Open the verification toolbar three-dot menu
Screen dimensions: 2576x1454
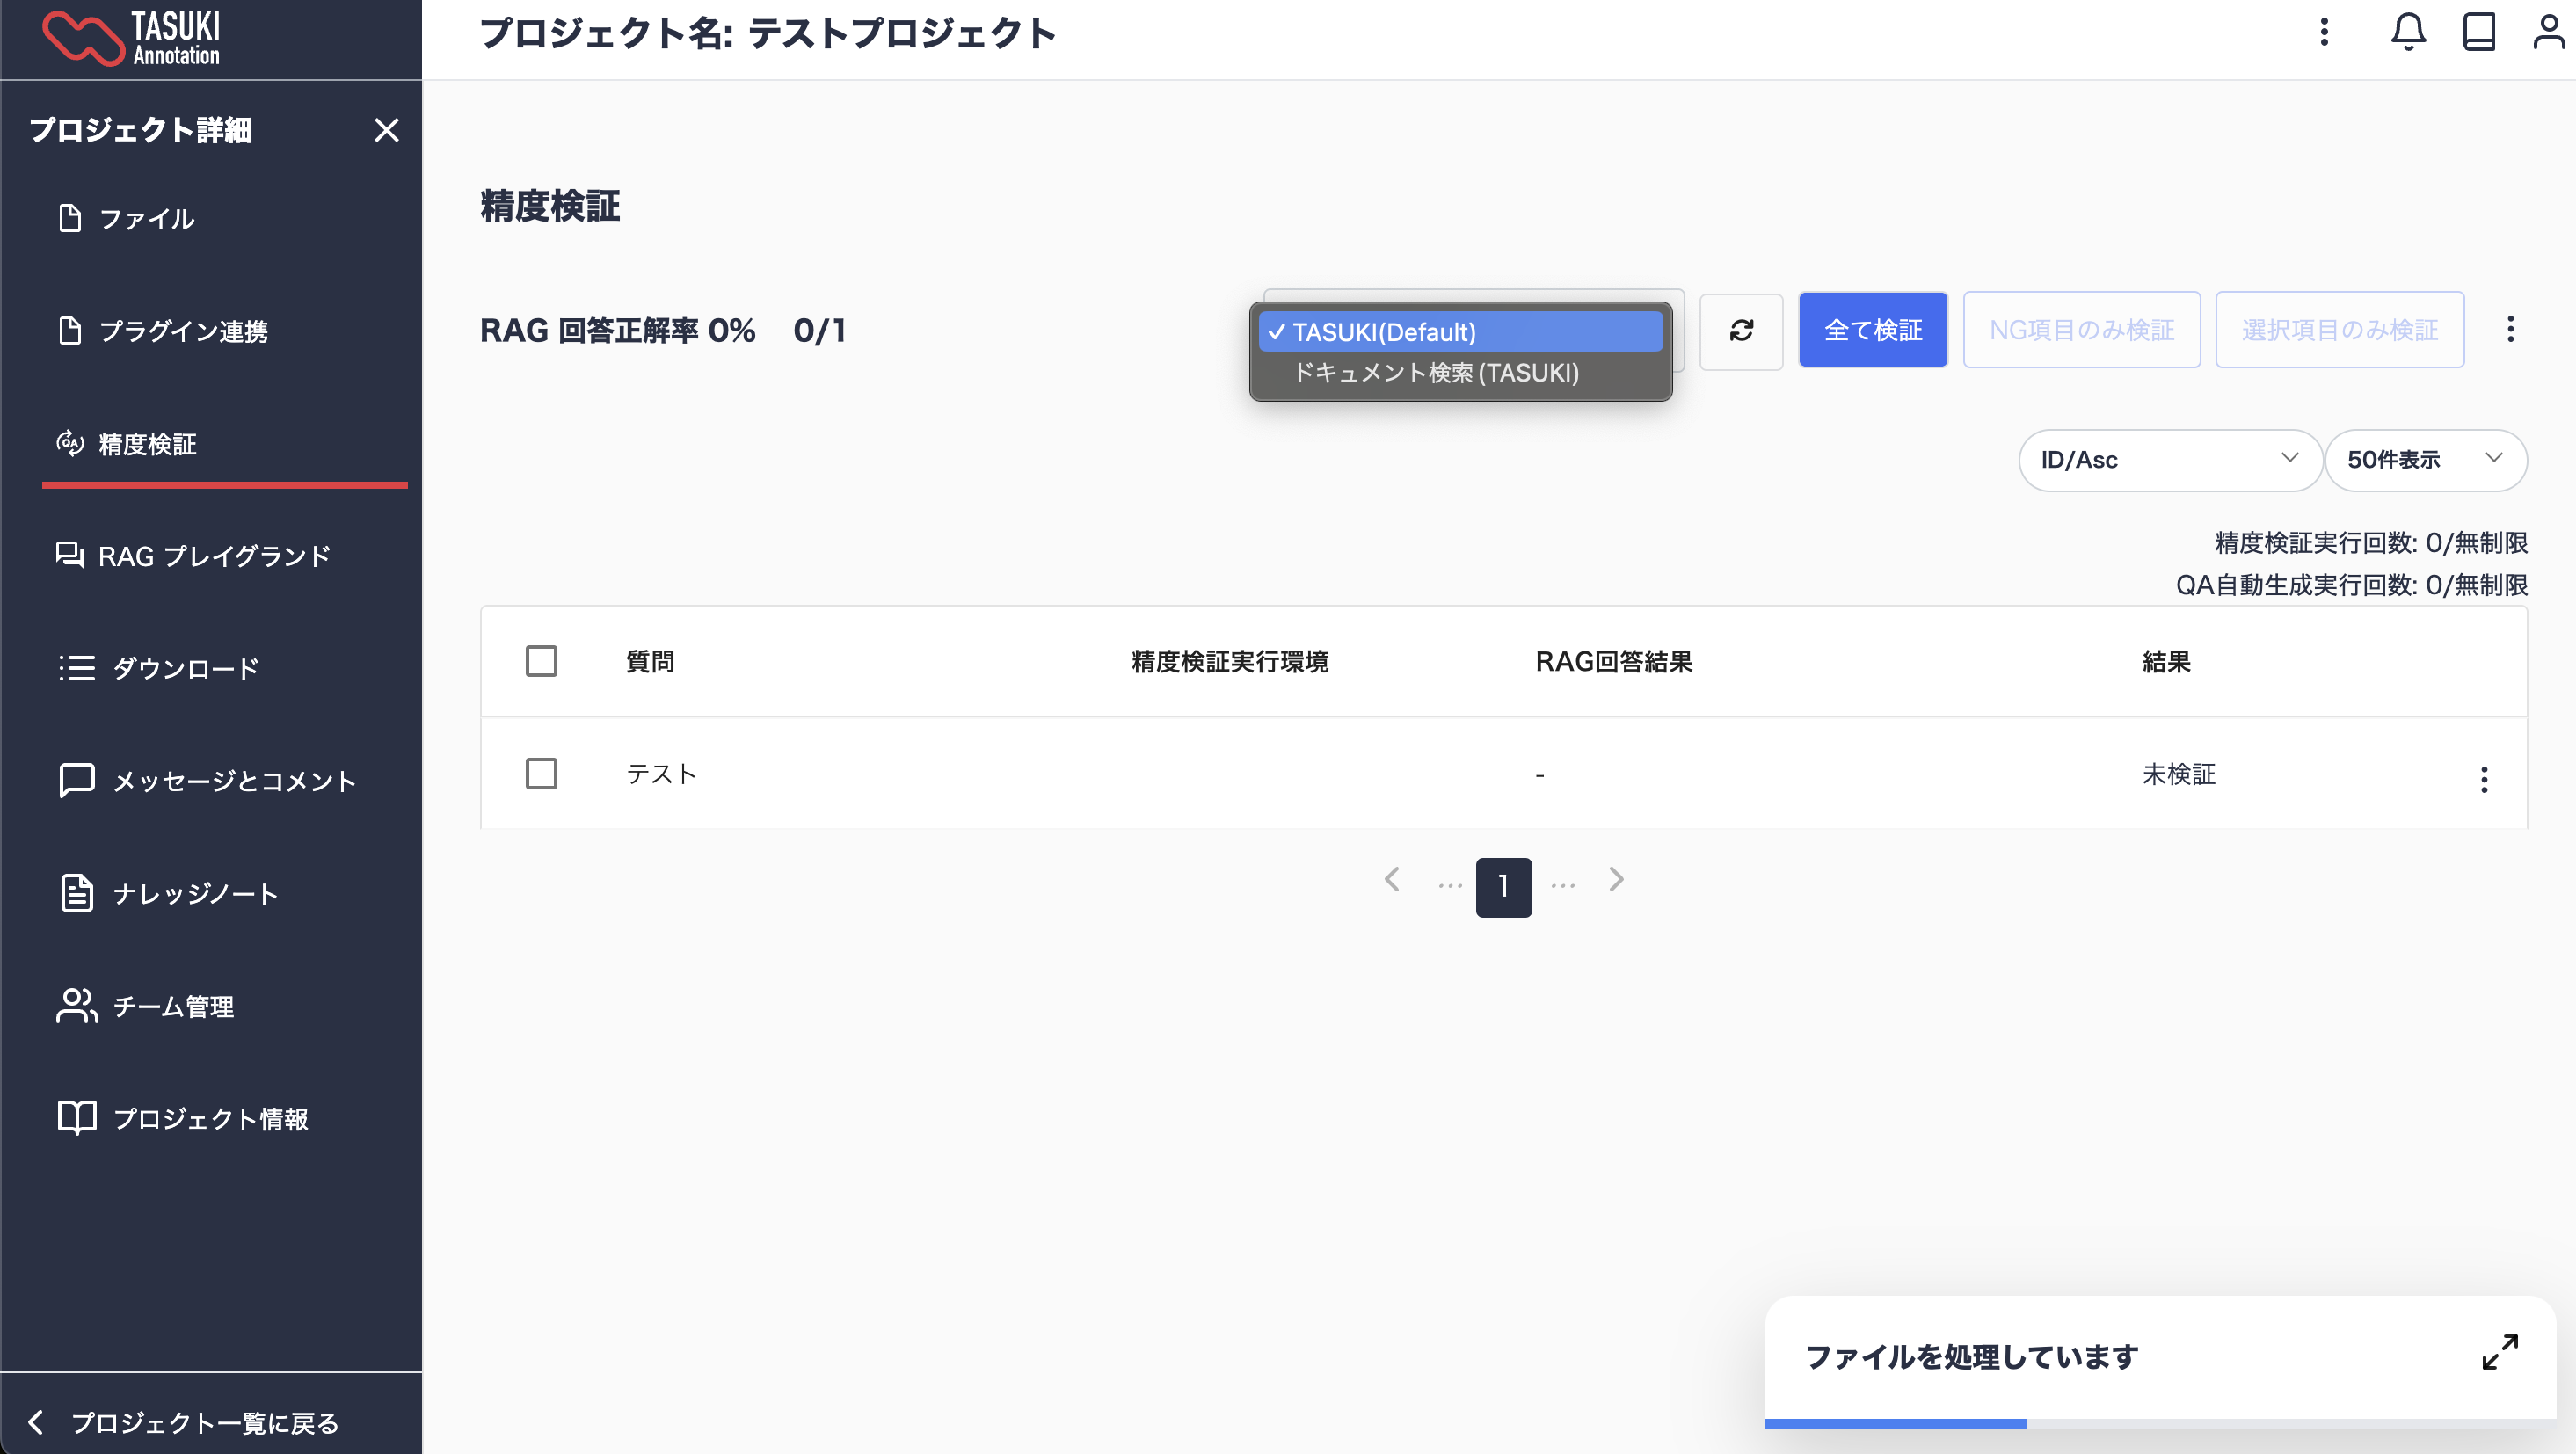point(2509,329)
